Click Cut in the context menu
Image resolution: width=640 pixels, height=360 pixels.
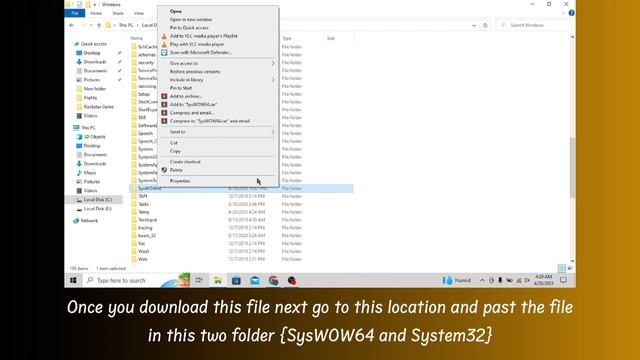[x=174, y=143]
